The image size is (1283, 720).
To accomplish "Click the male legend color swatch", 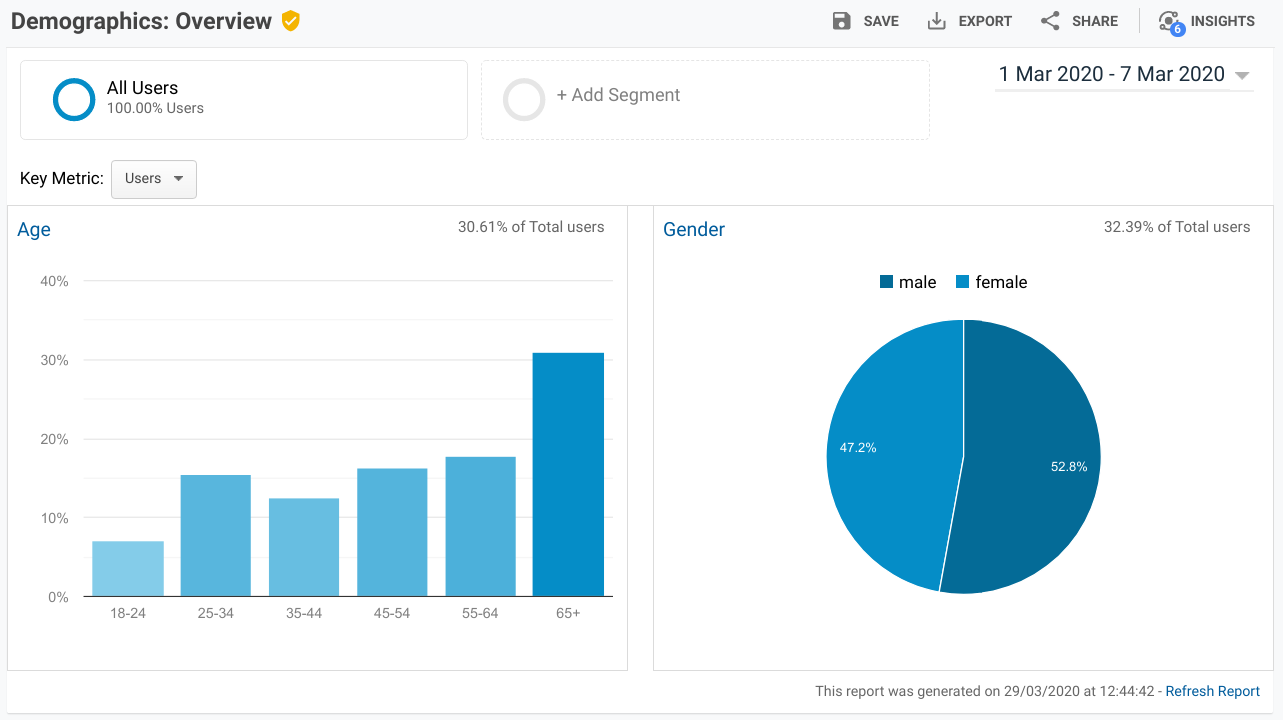I will coord(886,282).
